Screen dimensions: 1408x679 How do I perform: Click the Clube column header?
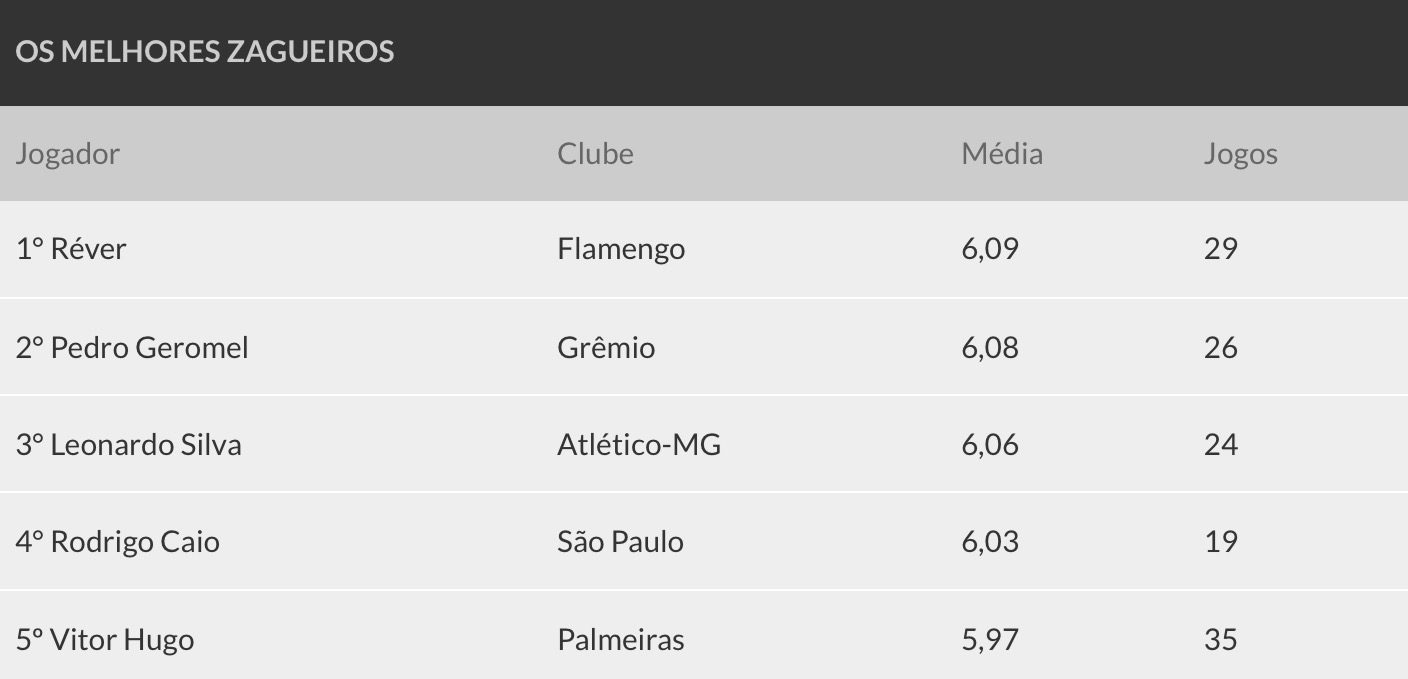[x=595, y=153]
